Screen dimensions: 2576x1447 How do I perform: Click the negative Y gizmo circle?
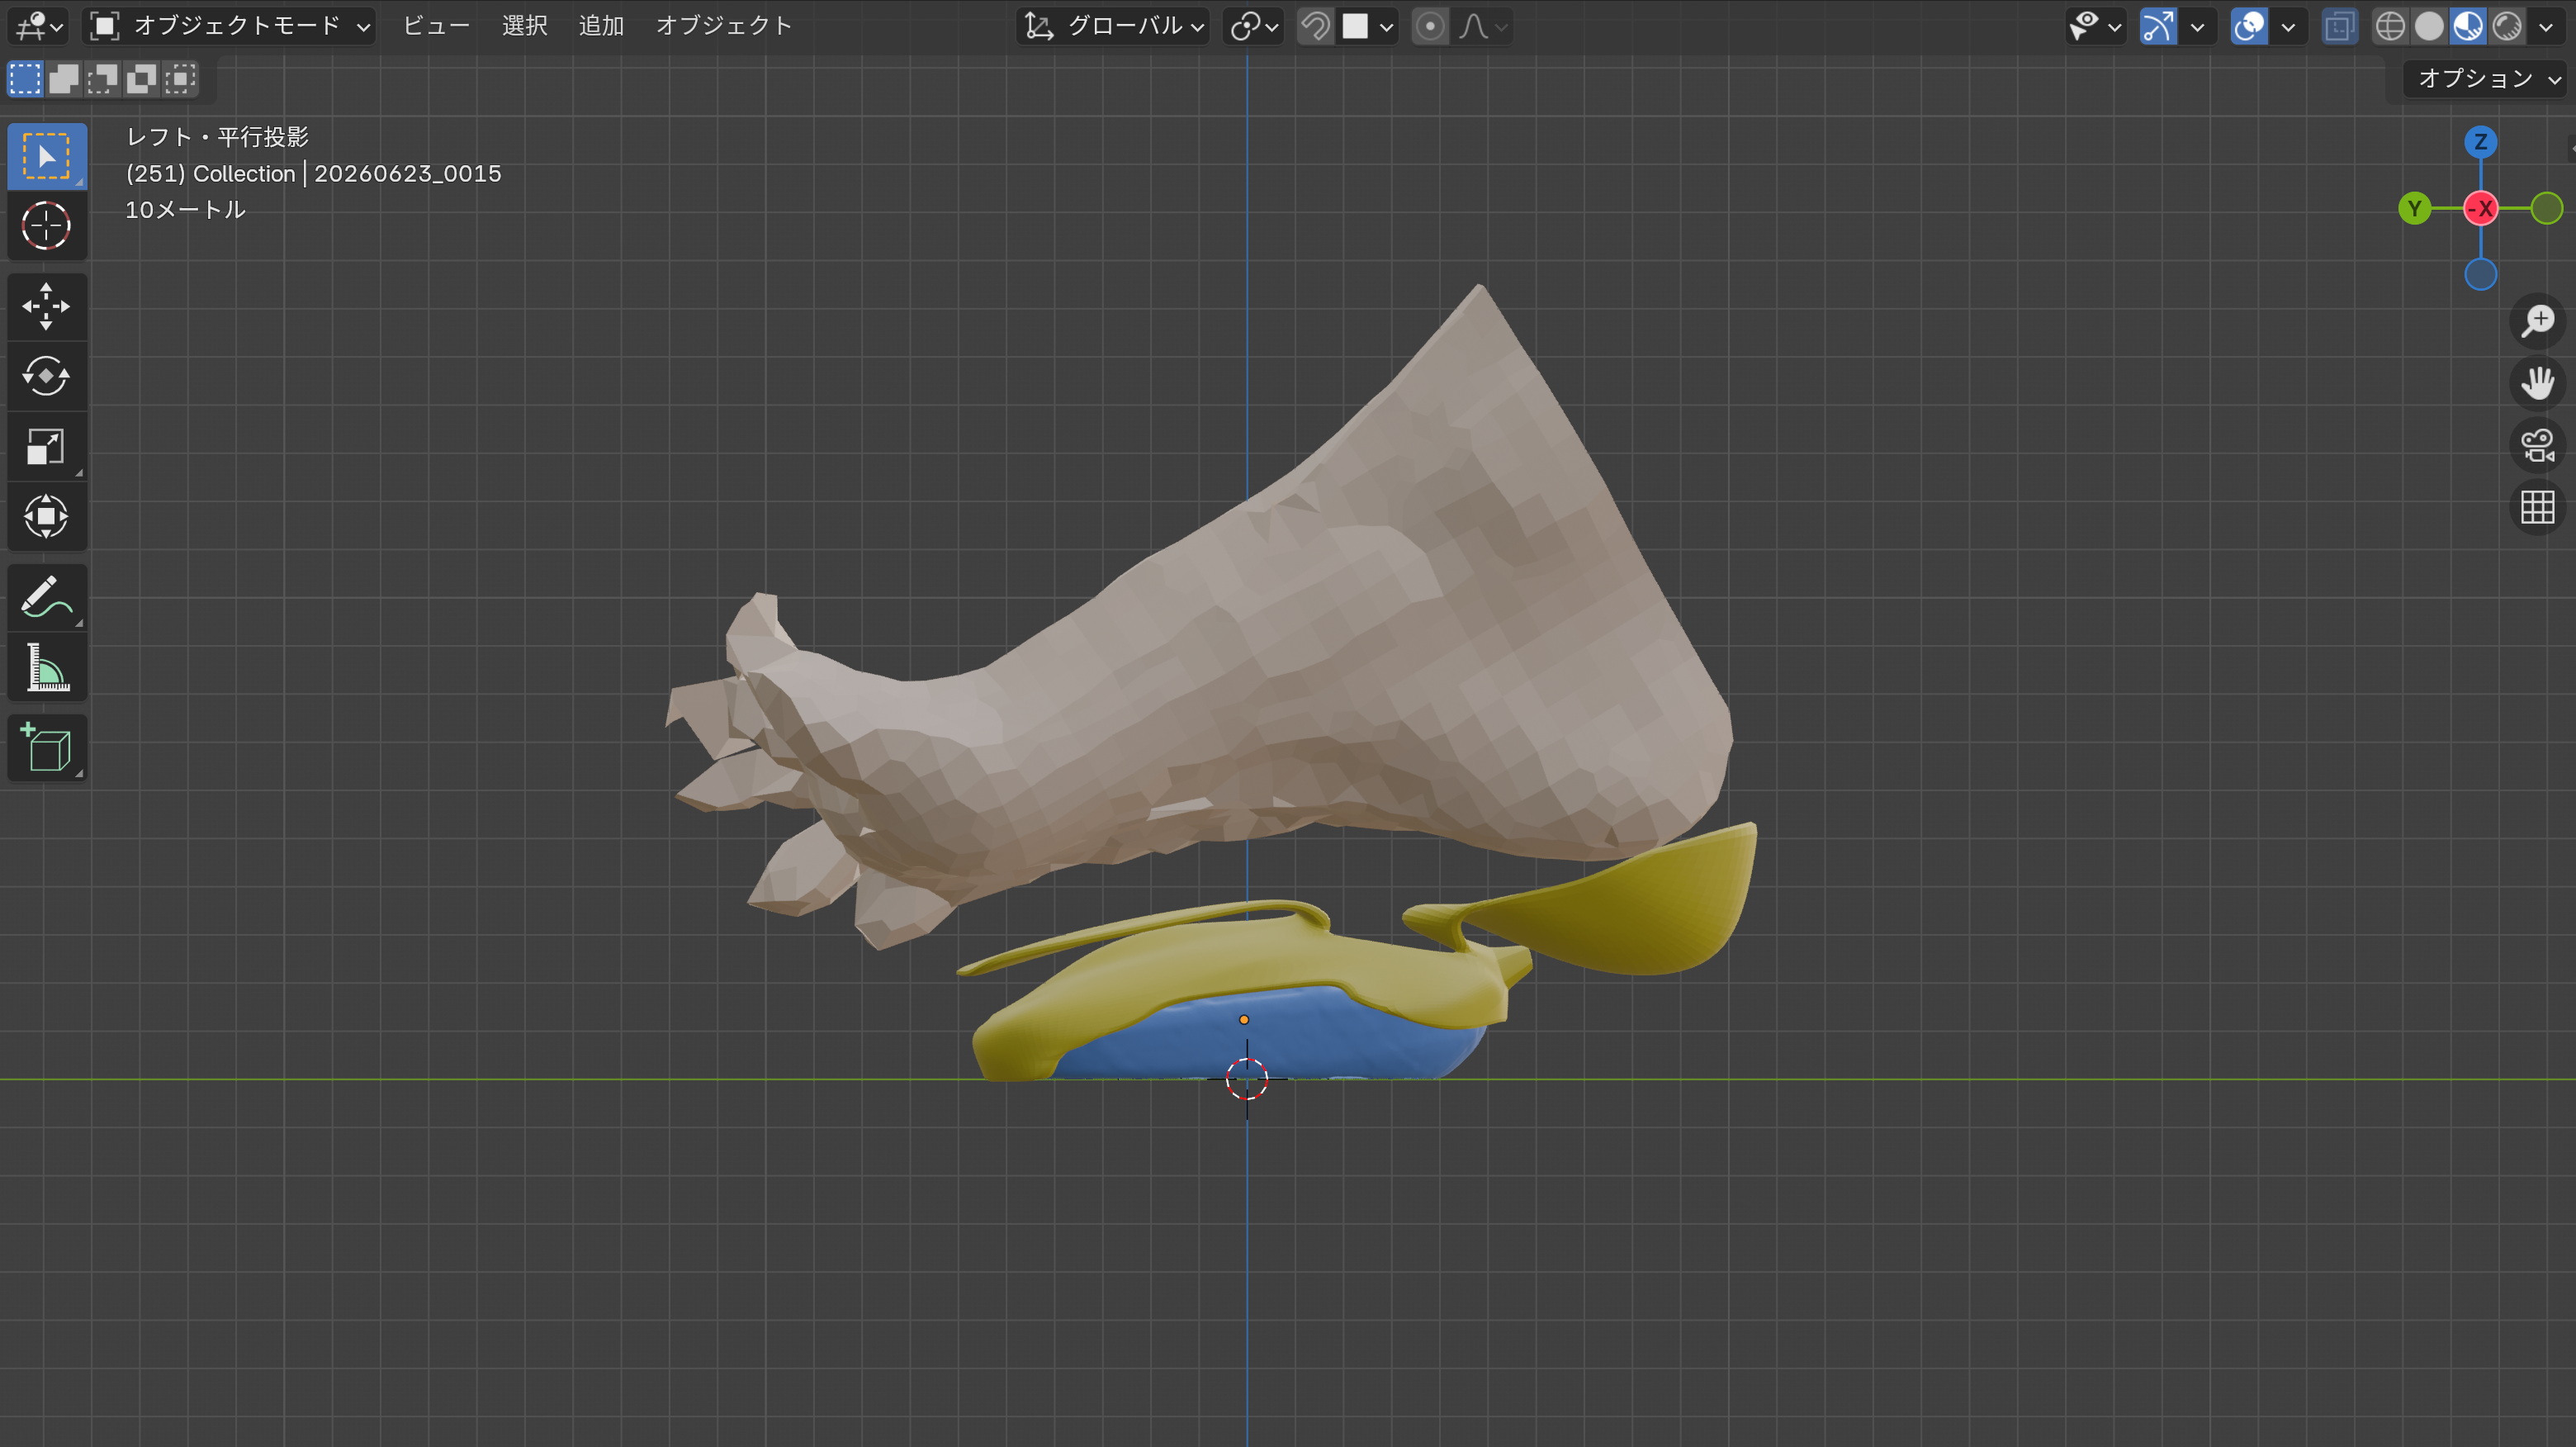pos(2547,208)
